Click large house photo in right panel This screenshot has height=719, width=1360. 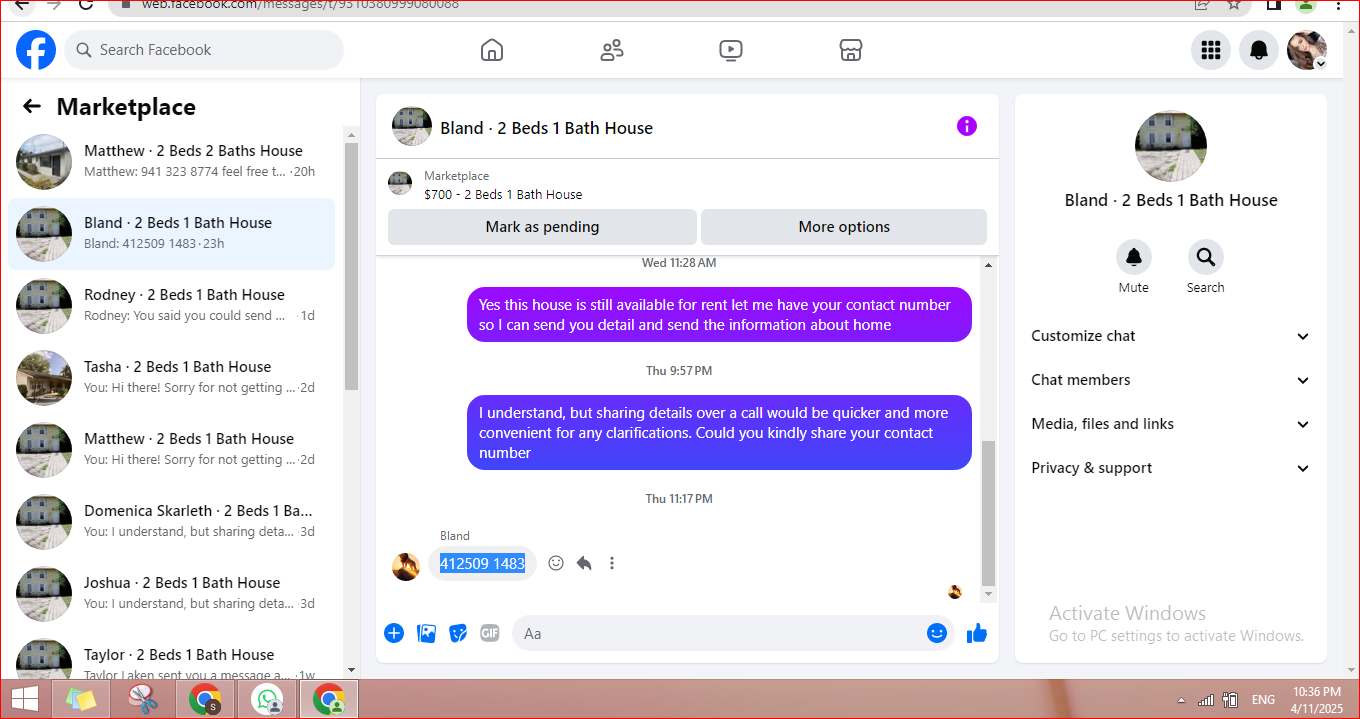click(1171, 146)
